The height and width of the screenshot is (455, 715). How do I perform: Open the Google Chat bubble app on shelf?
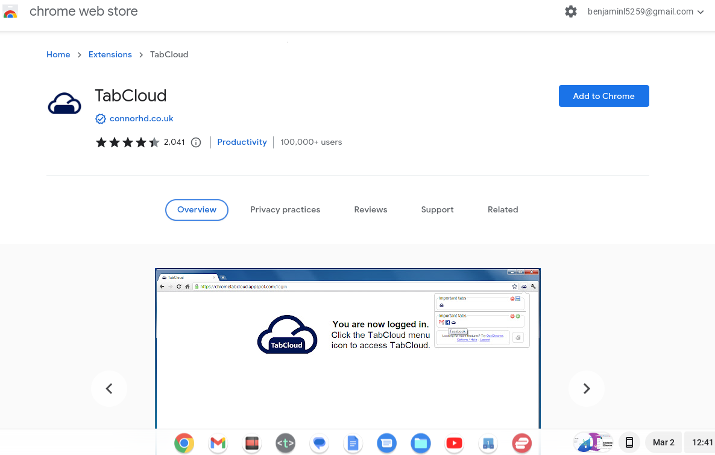[319, 443]
